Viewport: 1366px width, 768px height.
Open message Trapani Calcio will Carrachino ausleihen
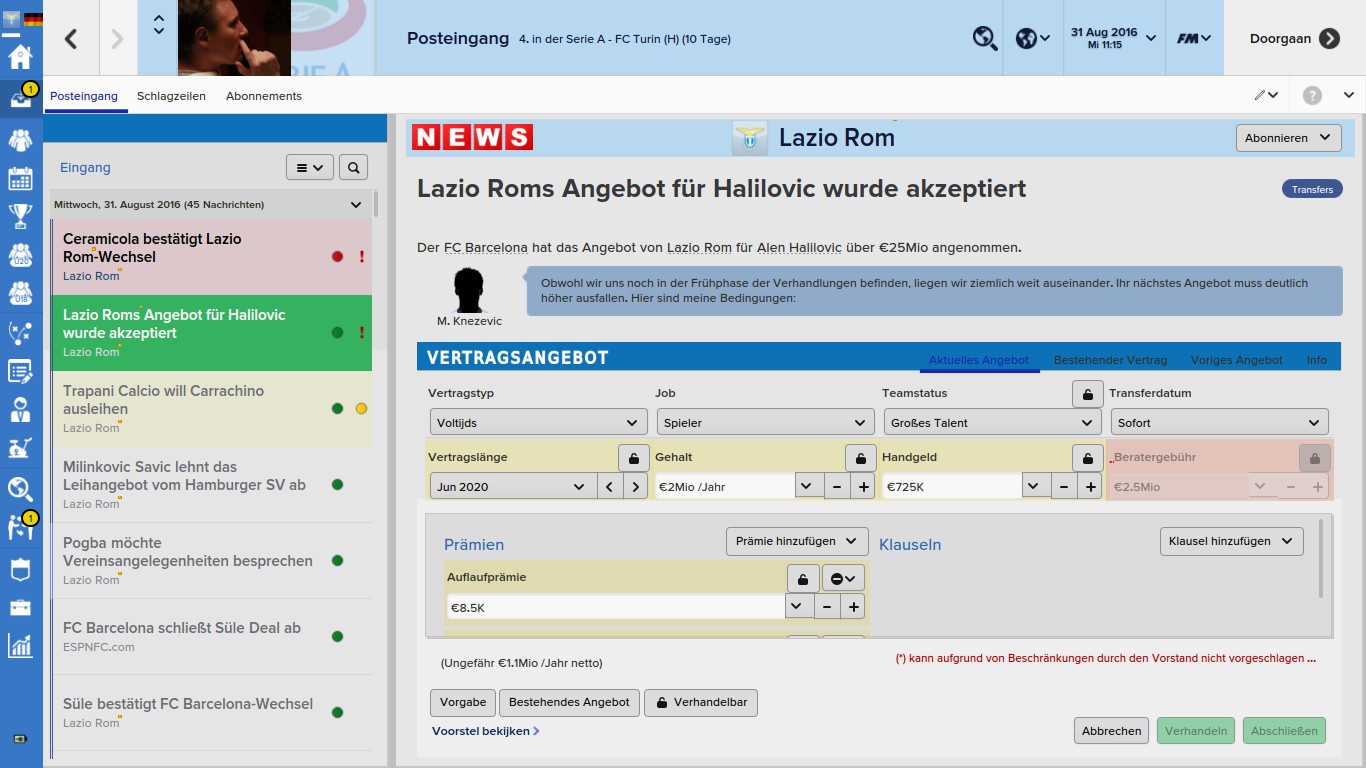tap(211, 409)
